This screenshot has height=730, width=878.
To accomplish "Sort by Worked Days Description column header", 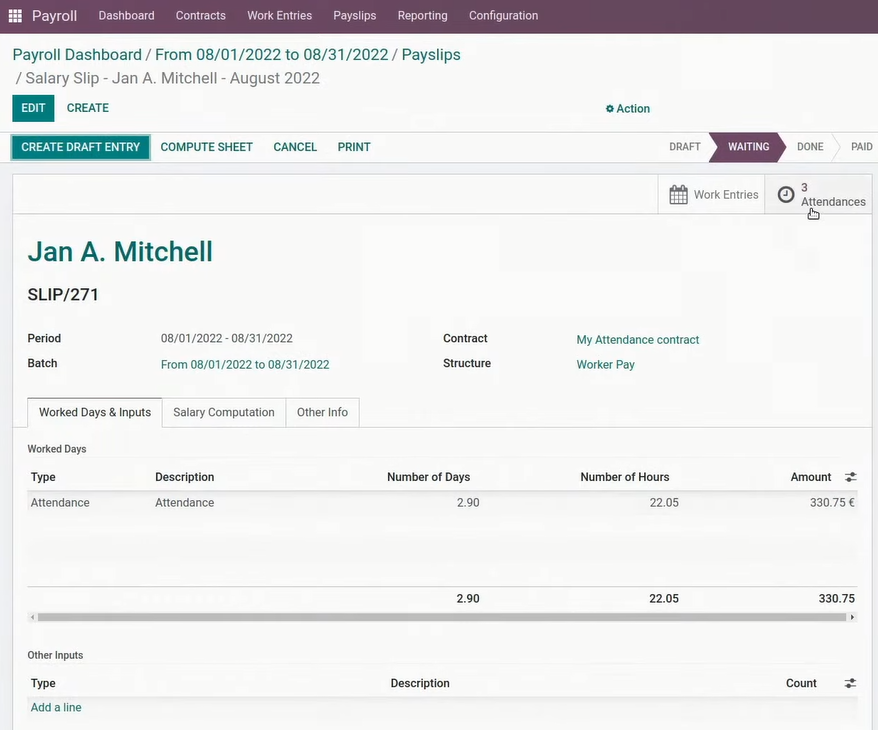I will pos(184,477).
